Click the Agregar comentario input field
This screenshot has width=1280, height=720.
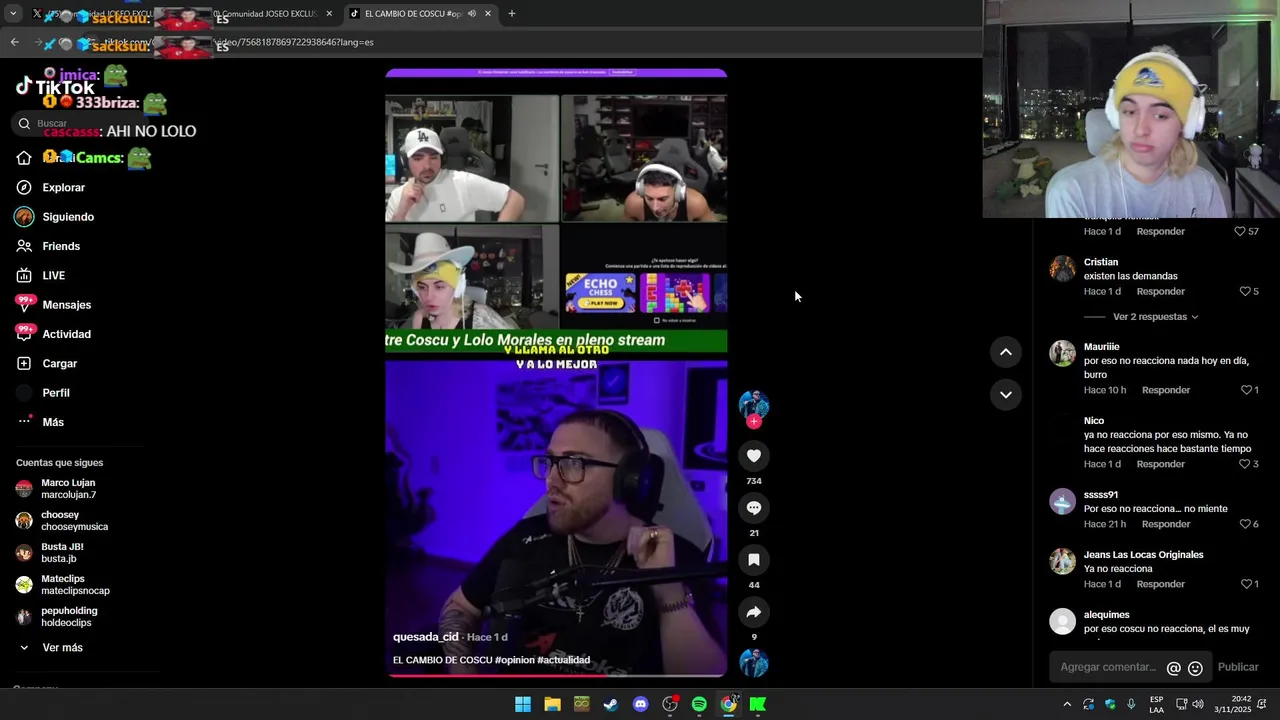(1107, 667)
